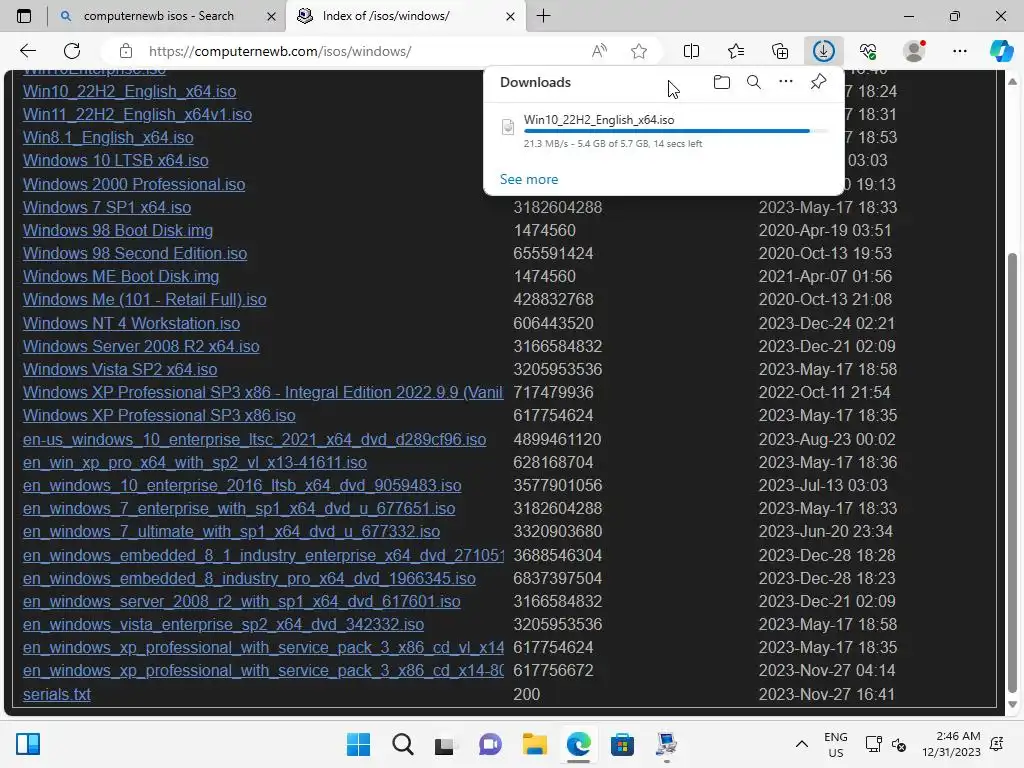Image resolution: width=1024 pixels, height=768 pixels.
Task: Open en_win_xp_pro_x64_with_sp2_vl link
Action: [x=195, y=462]
